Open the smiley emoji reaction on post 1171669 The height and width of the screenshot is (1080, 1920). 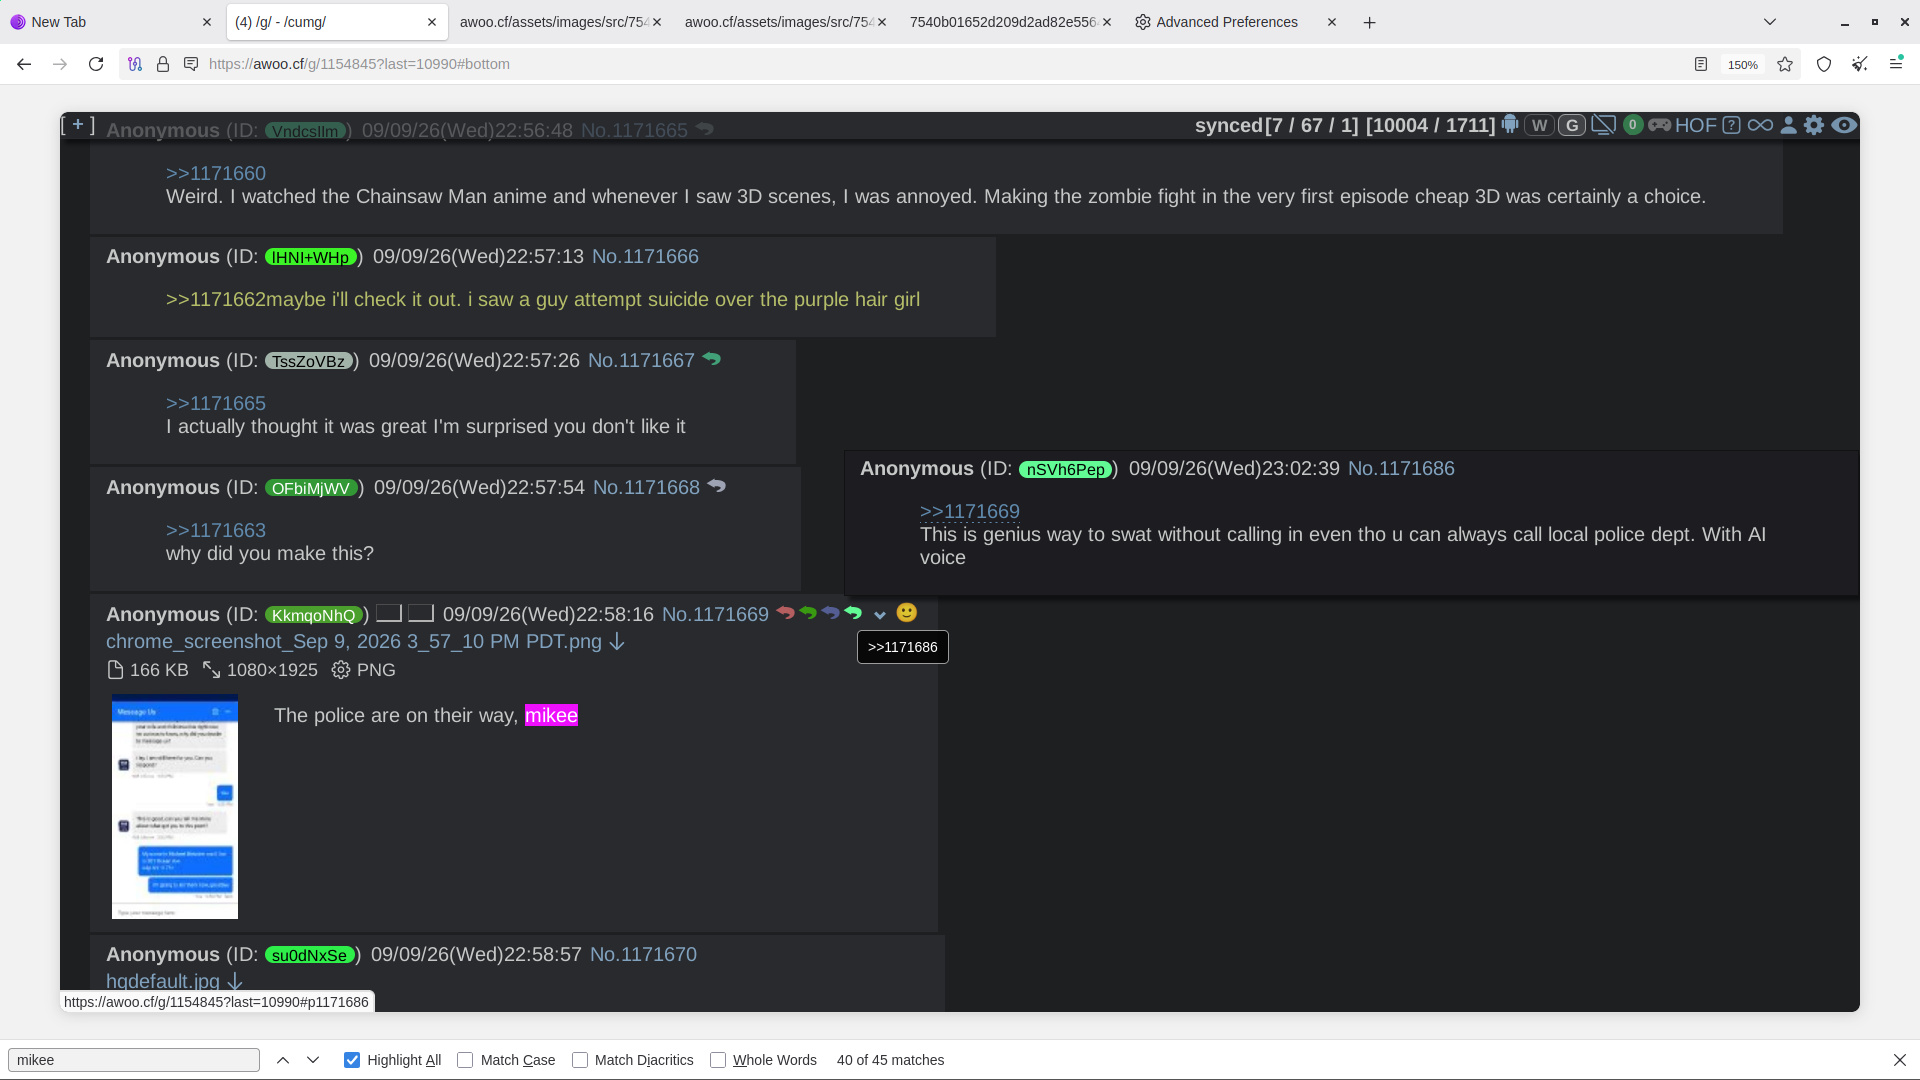(x=907, y=613)
